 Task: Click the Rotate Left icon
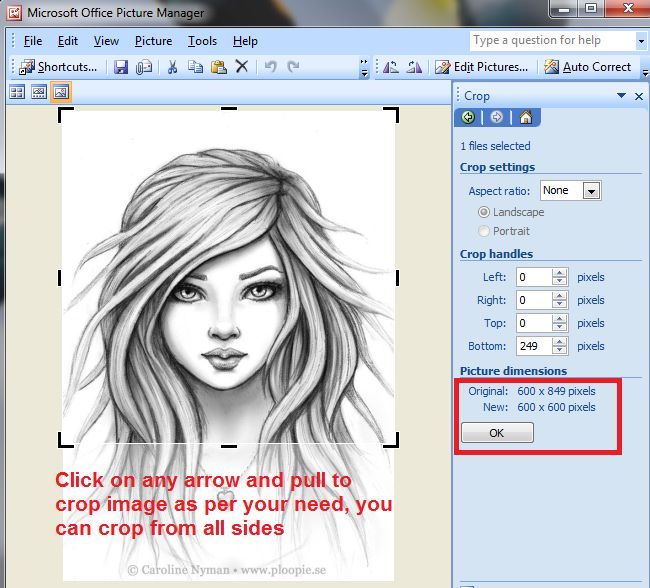coord(390,67)
